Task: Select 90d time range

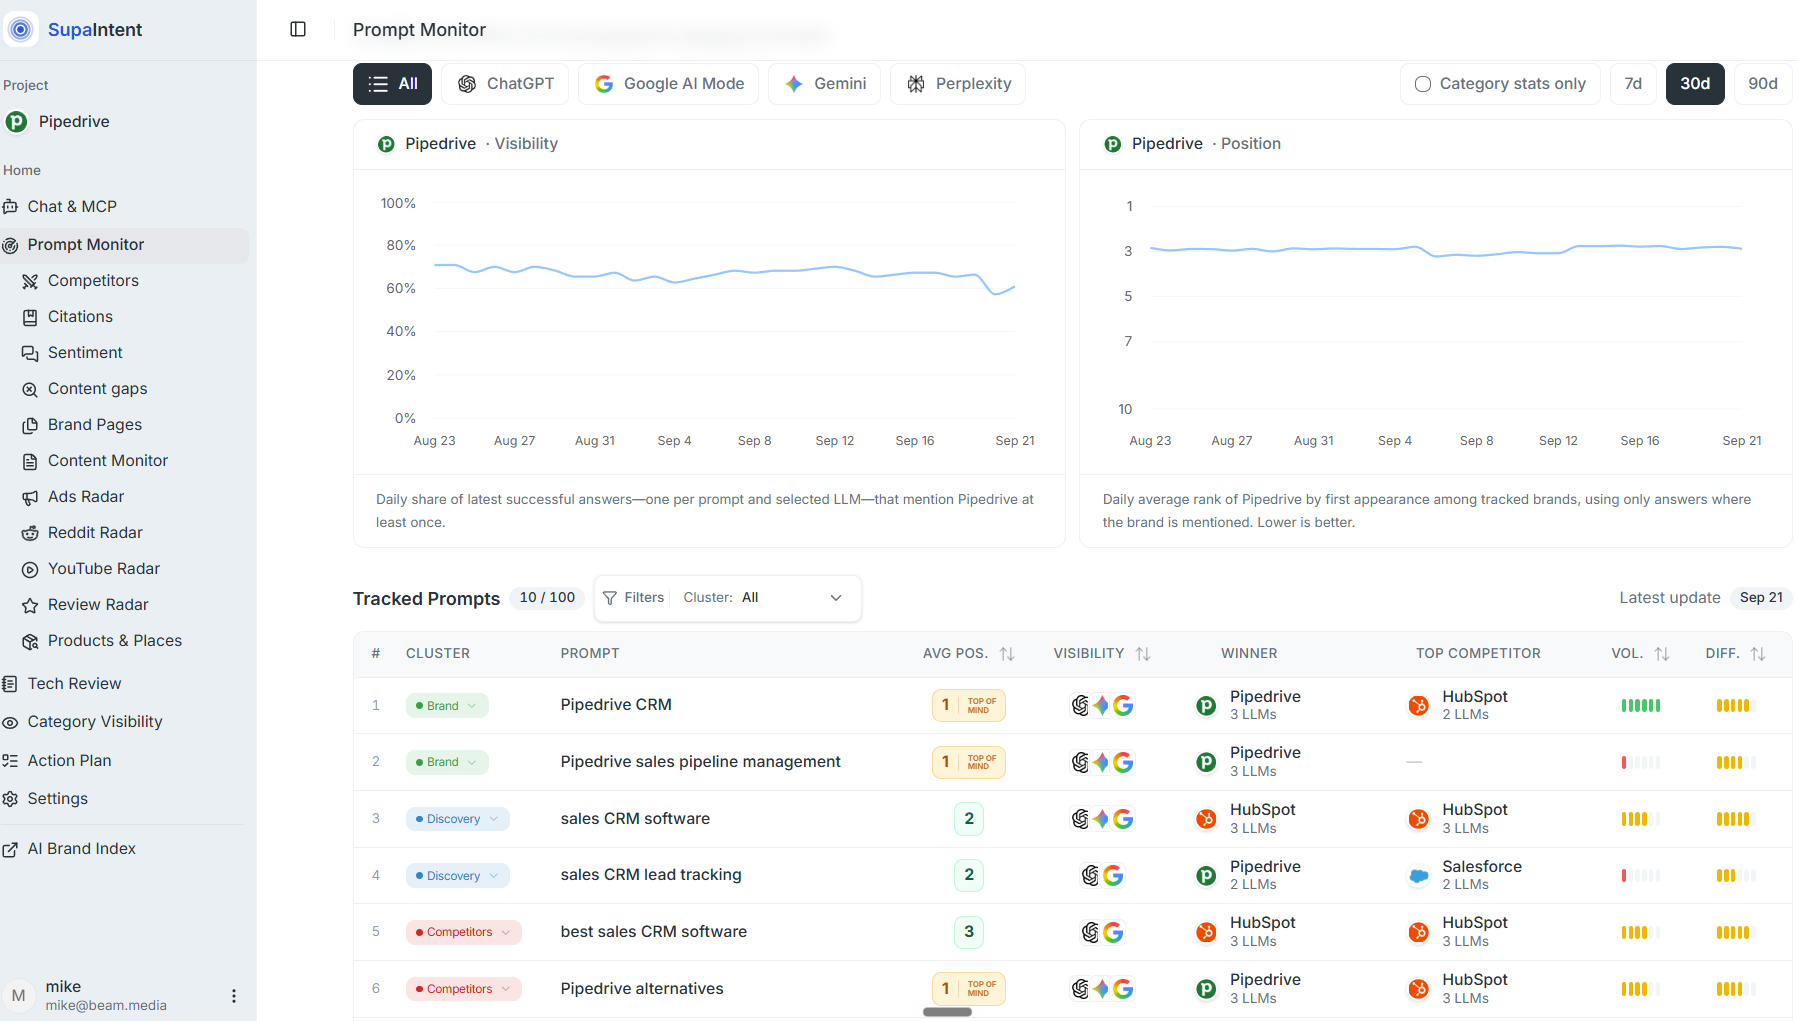Action: 1763,84
